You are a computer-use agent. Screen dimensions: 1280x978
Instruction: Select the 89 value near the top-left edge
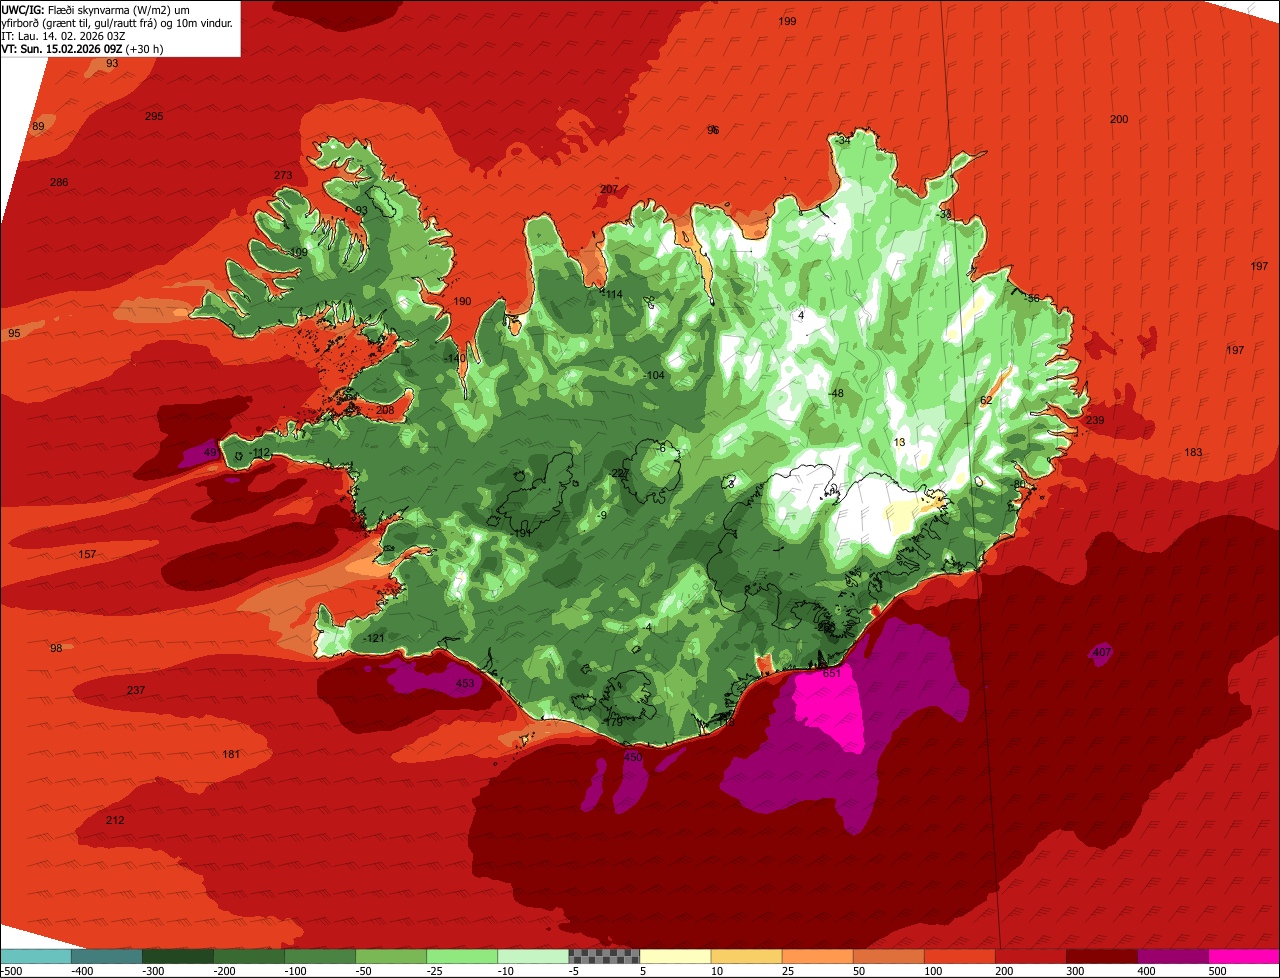point(38,126)
